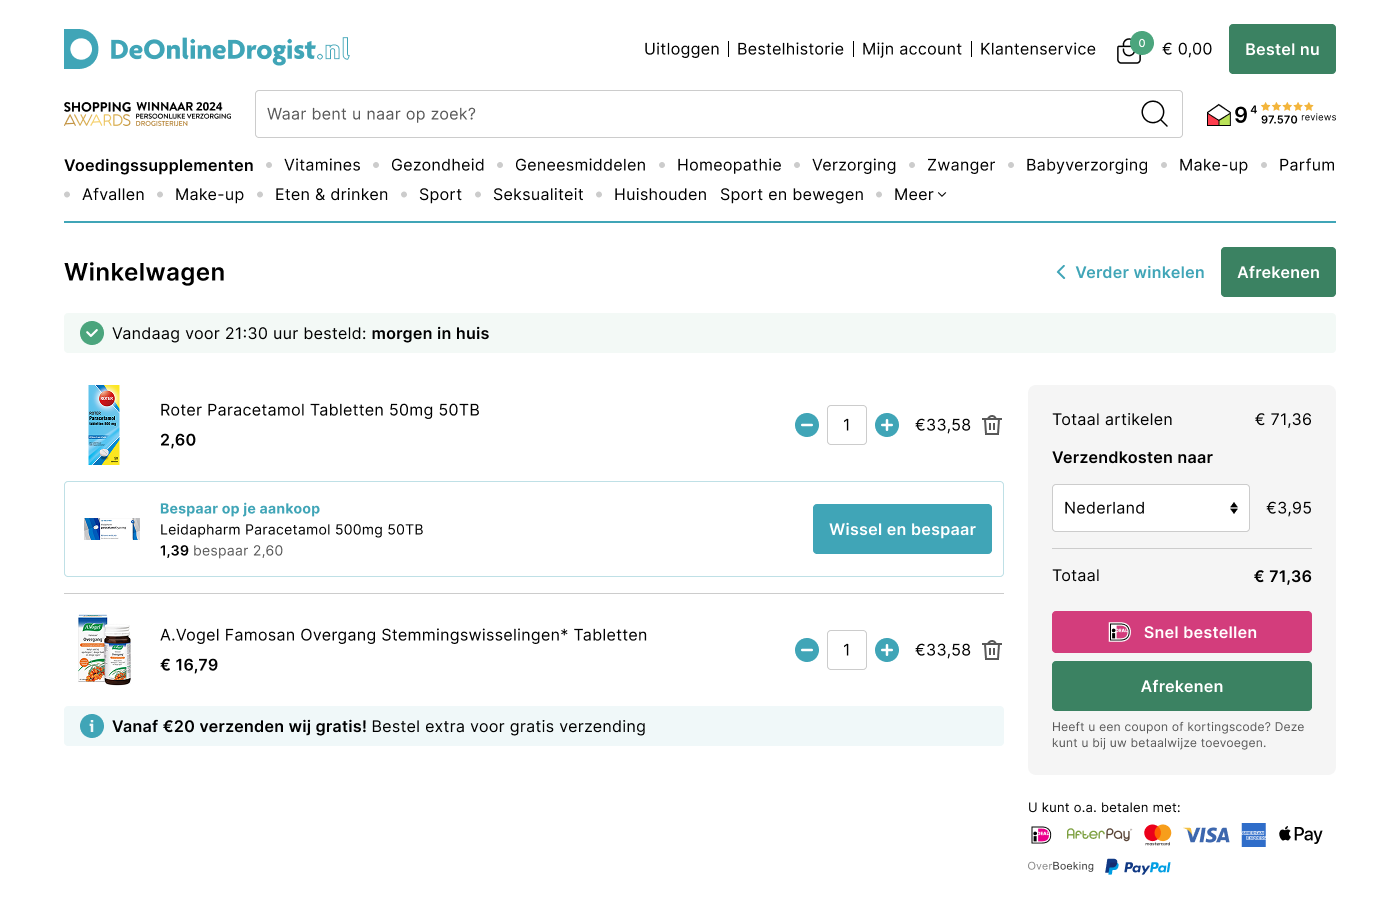Open the Sport category

[441, 194]
